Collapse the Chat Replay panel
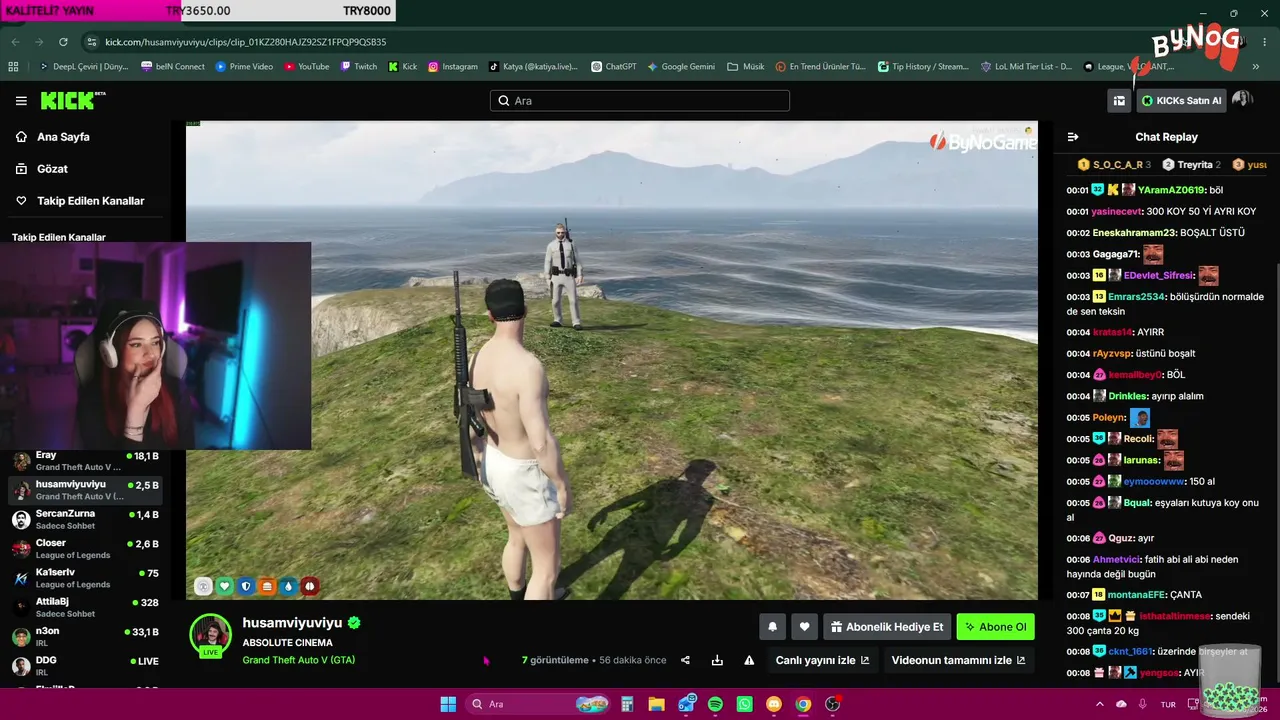The image size is (1280, 720). tap(1073, 137)
